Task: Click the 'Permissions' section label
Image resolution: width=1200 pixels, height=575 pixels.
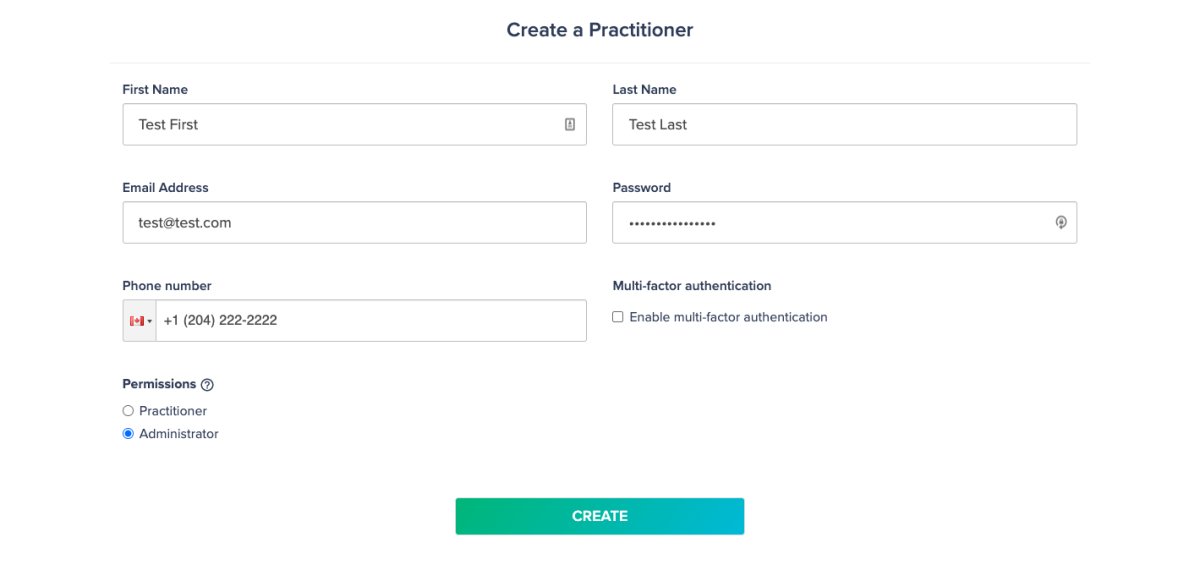Action: (159, 384)
